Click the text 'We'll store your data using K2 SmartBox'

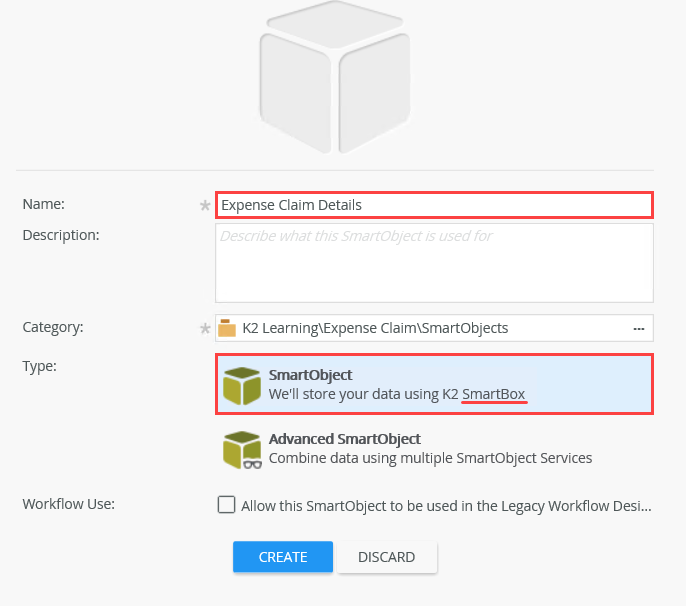397,394
